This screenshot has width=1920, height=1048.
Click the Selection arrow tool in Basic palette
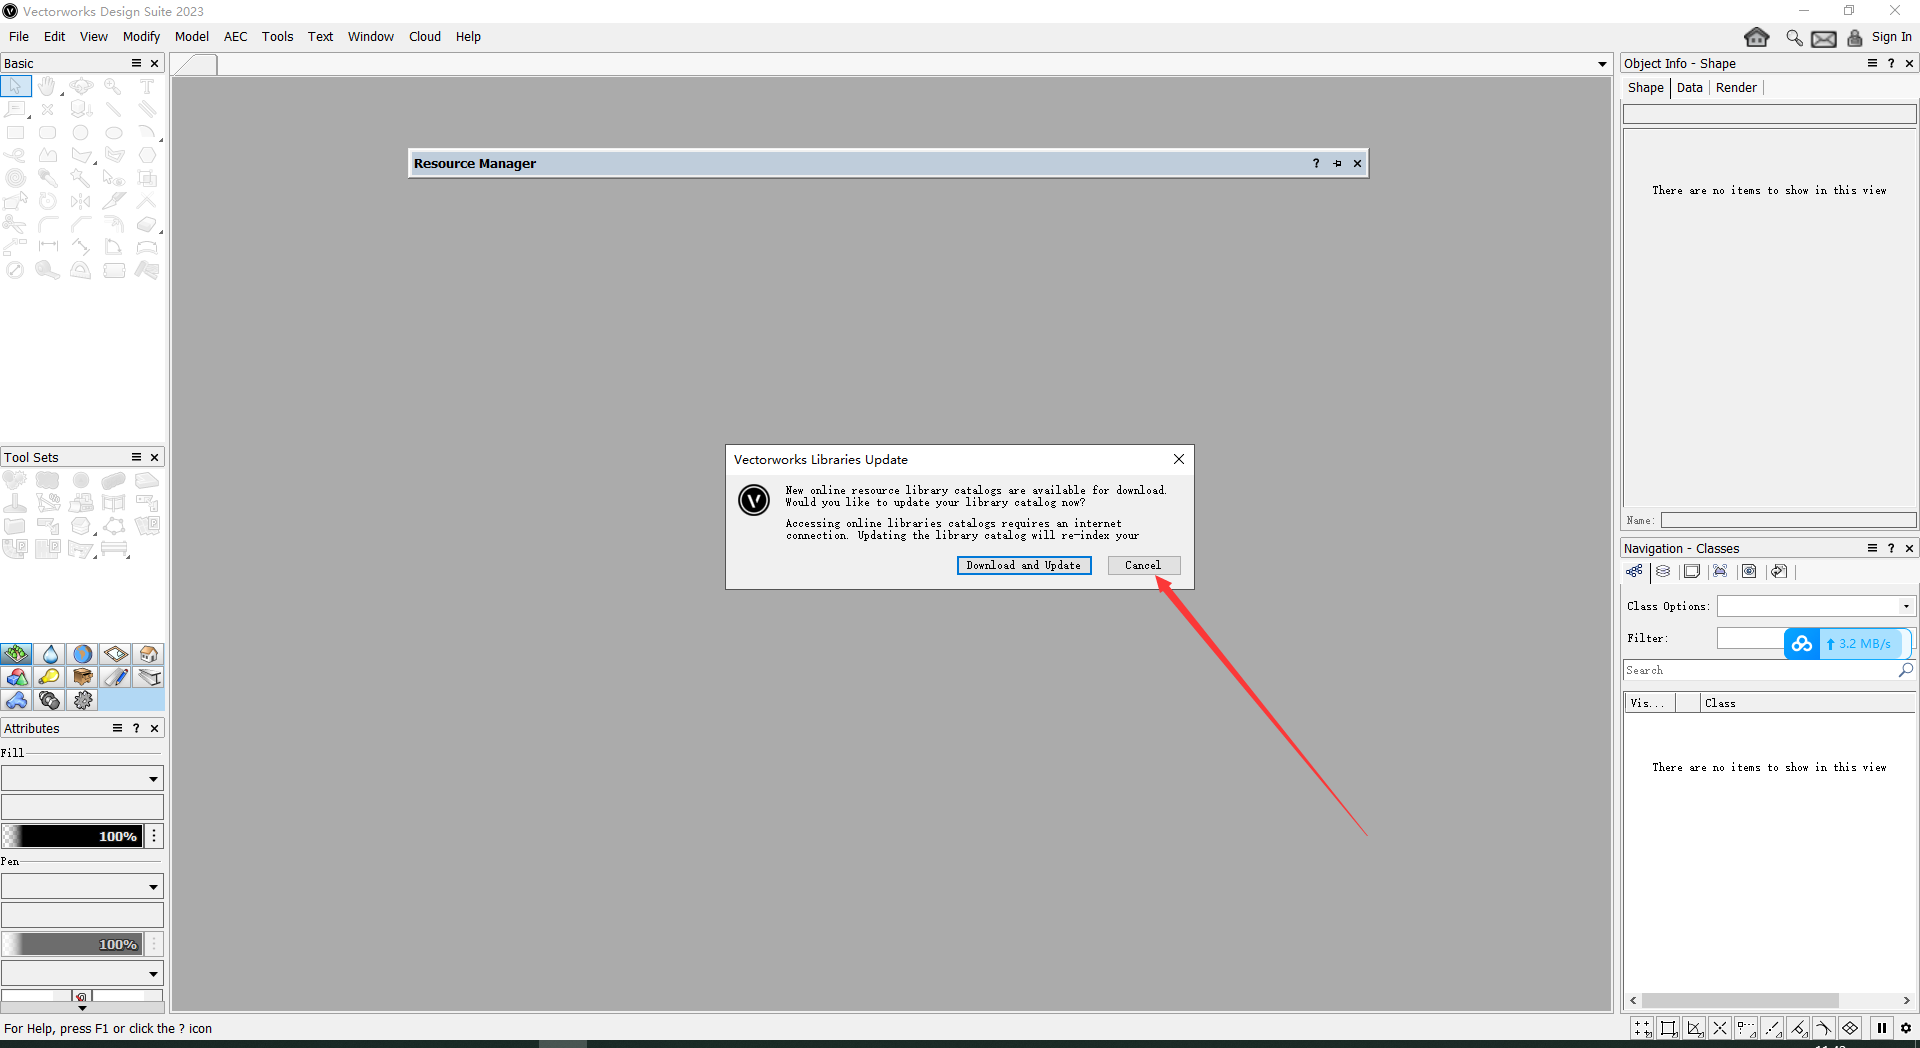pyautogui.click(x=16, y=86)
